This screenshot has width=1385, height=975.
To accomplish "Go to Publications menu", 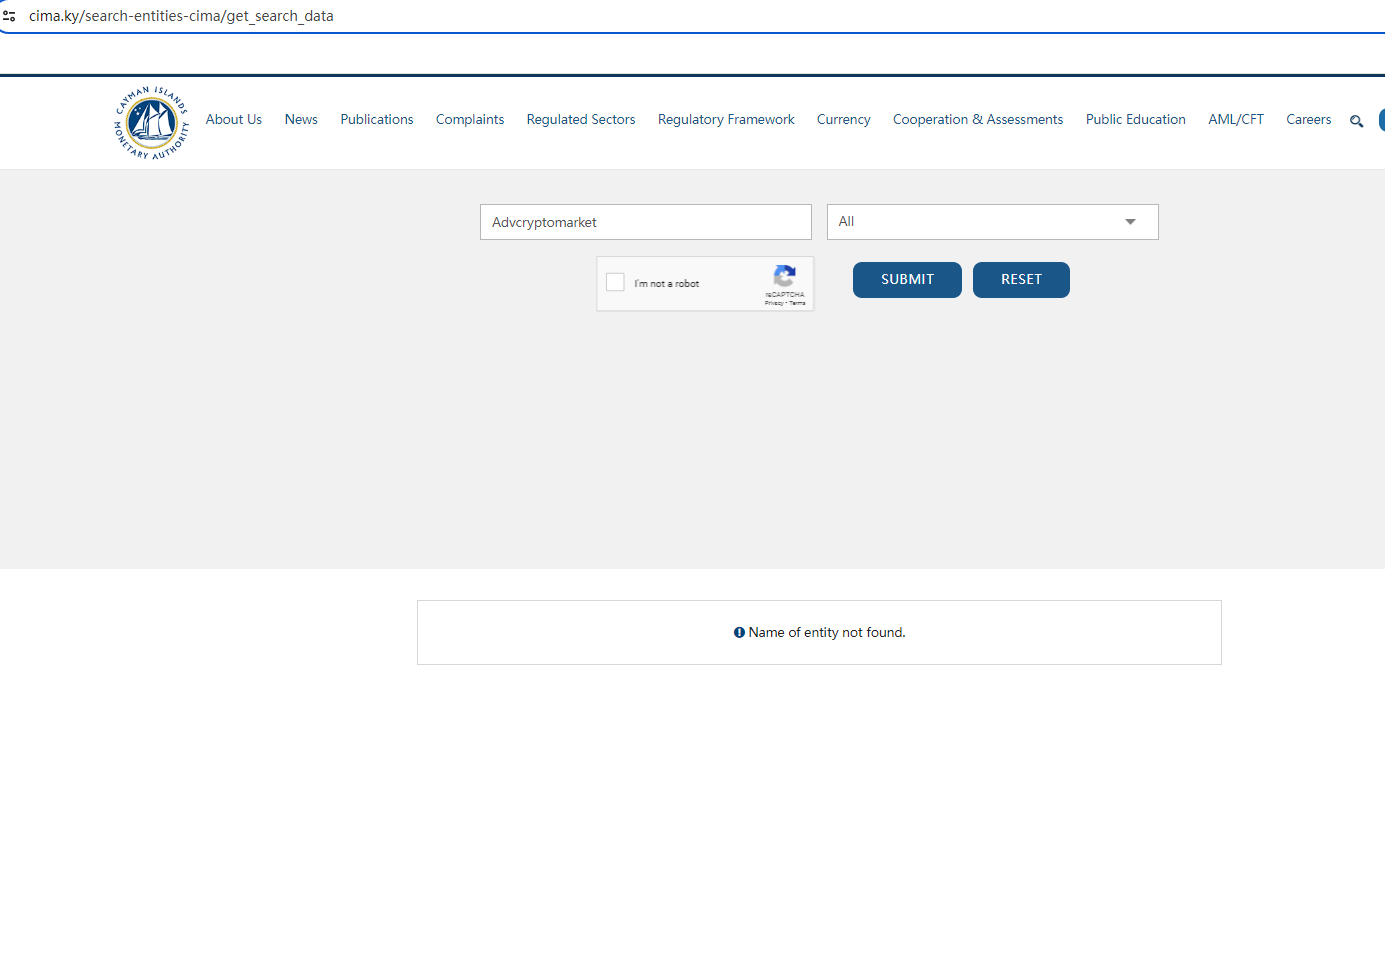I will pyautogui.click(x=376, y=119).
